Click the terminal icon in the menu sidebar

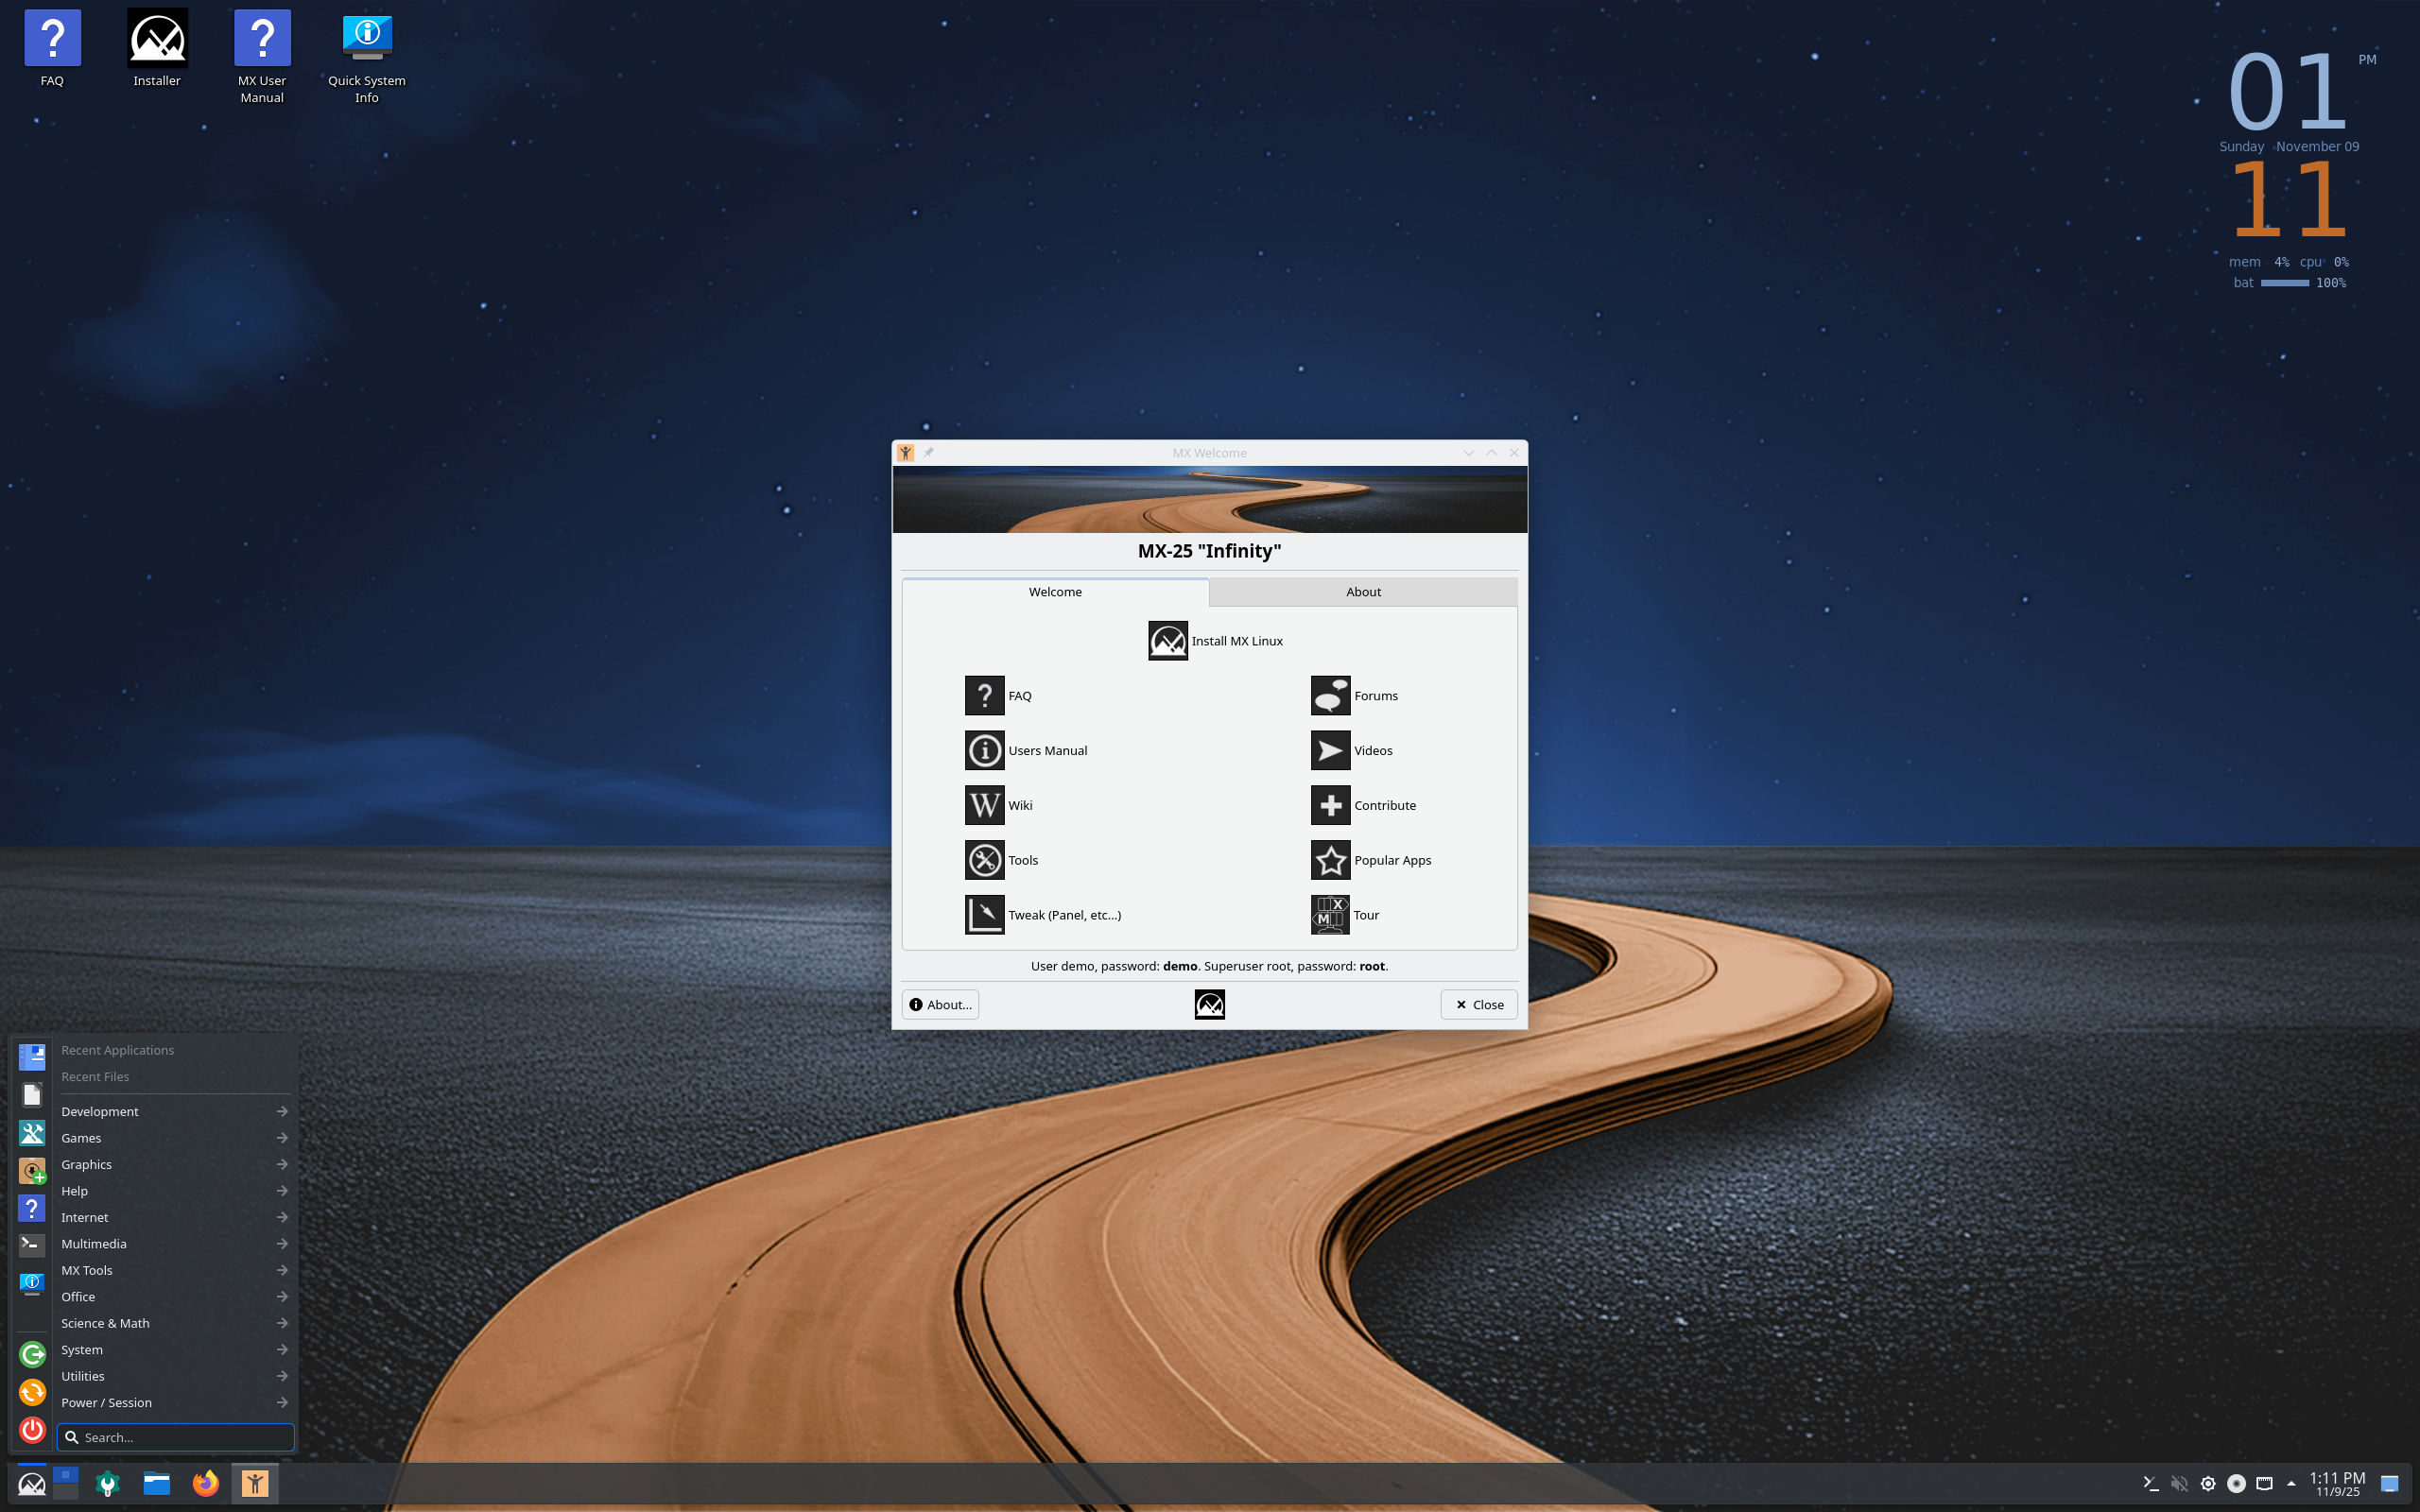coord(32,1245)
